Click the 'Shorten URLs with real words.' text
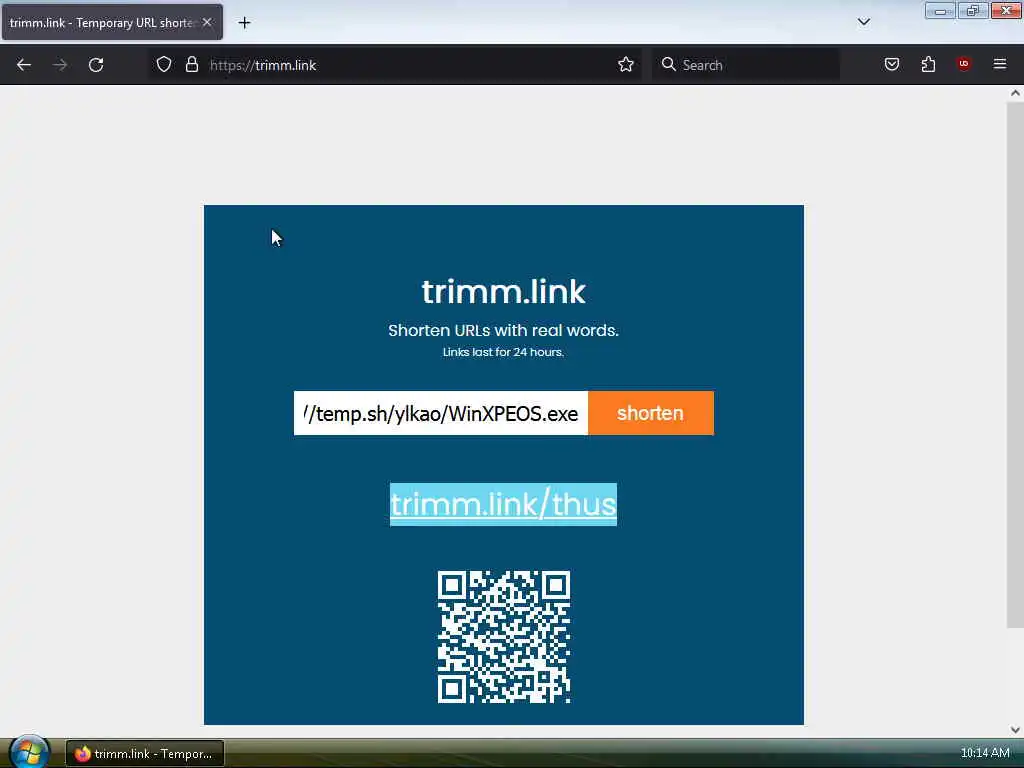This screenshot has width=1024, height=768. [x=503, y=330]
